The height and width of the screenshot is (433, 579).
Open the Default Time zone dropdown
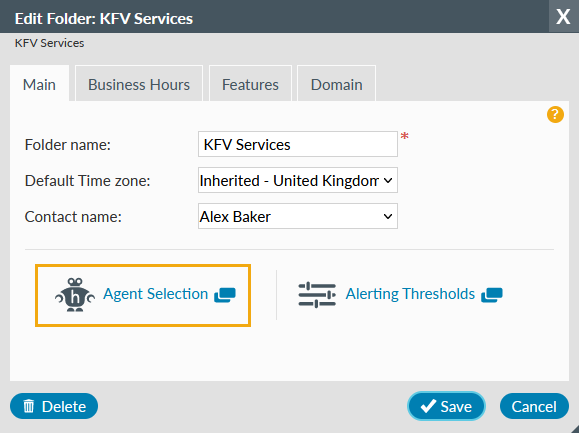[x=298, y=180]
